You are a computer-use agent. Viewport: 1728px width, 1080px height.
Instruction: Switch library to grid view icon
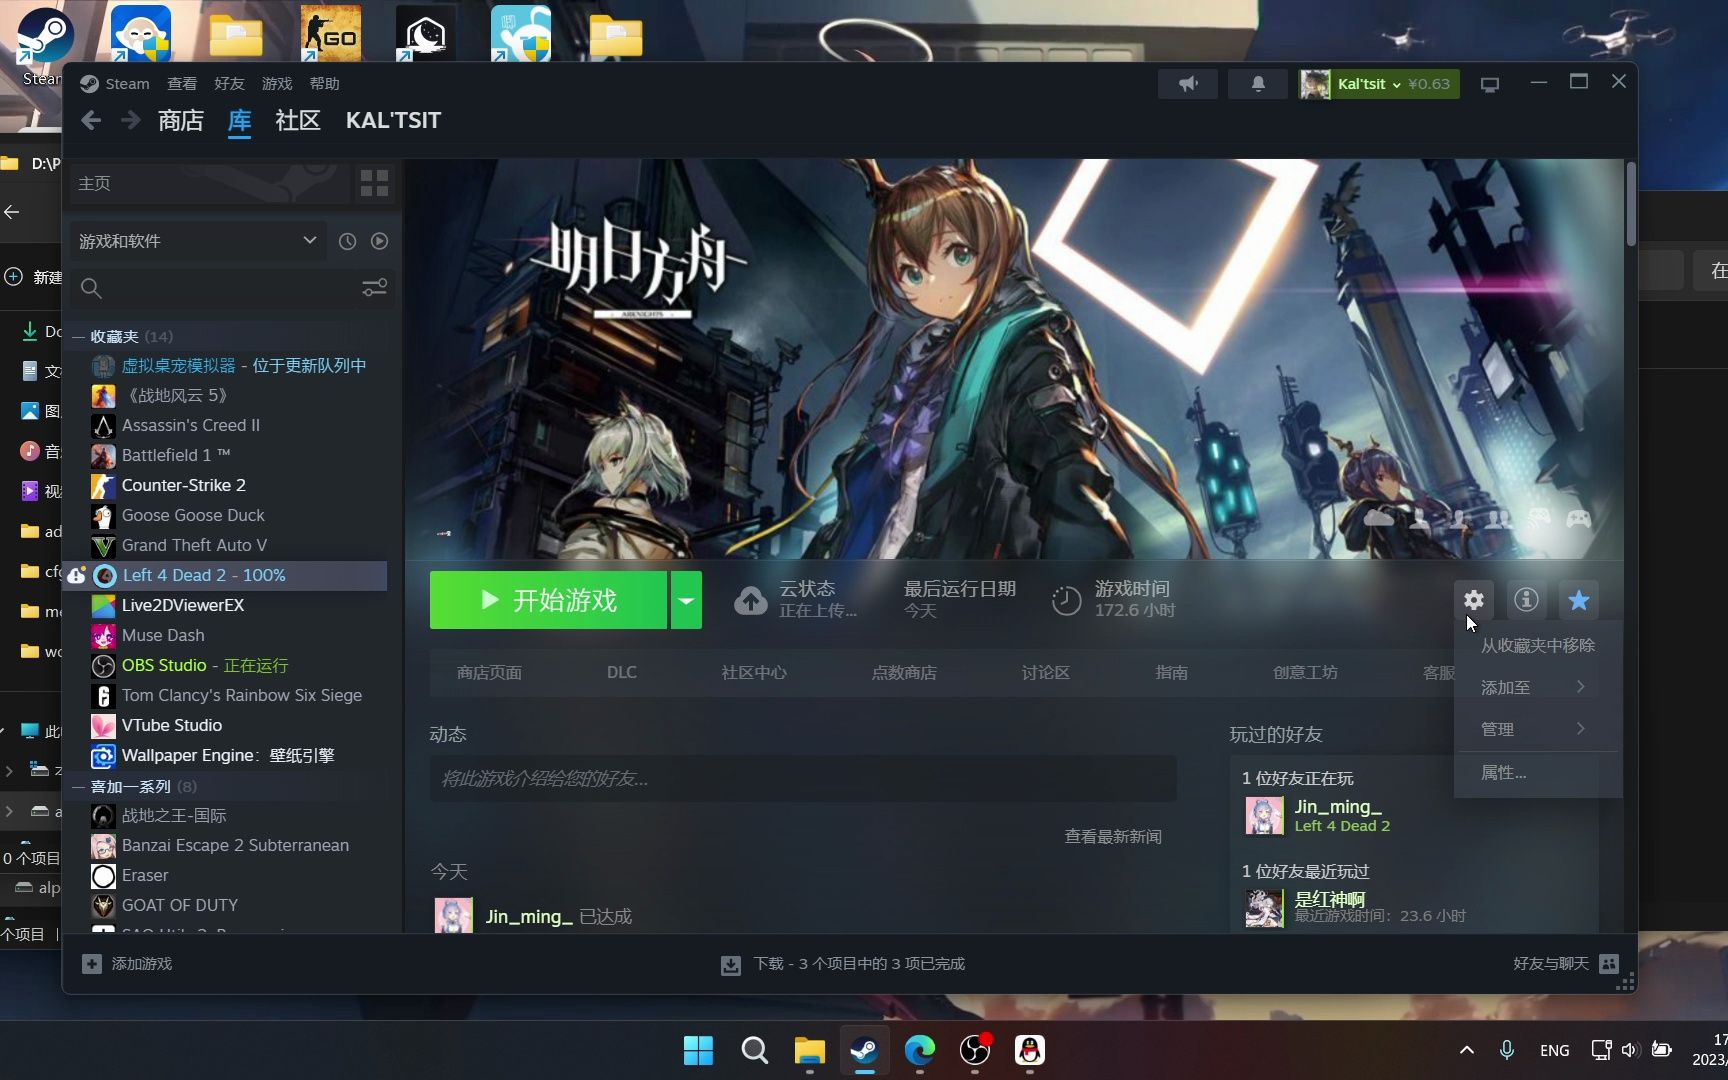tap(374, 183)
